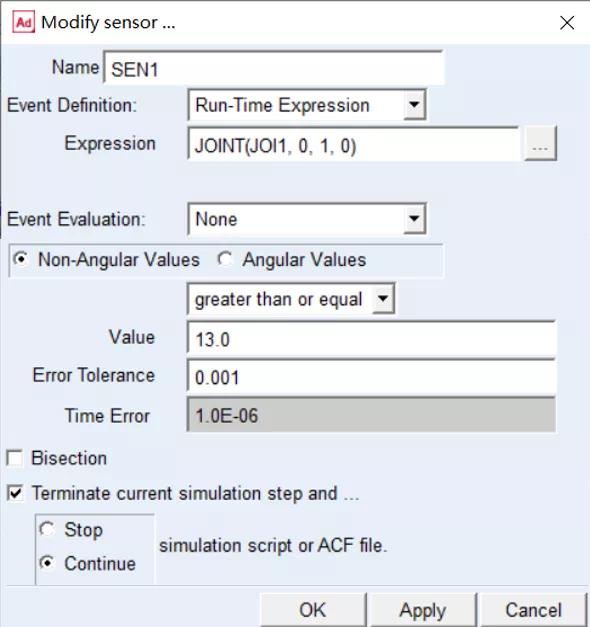590x627 pixels.
Task: Cancel the sensor modification
Action: (533, 610)
